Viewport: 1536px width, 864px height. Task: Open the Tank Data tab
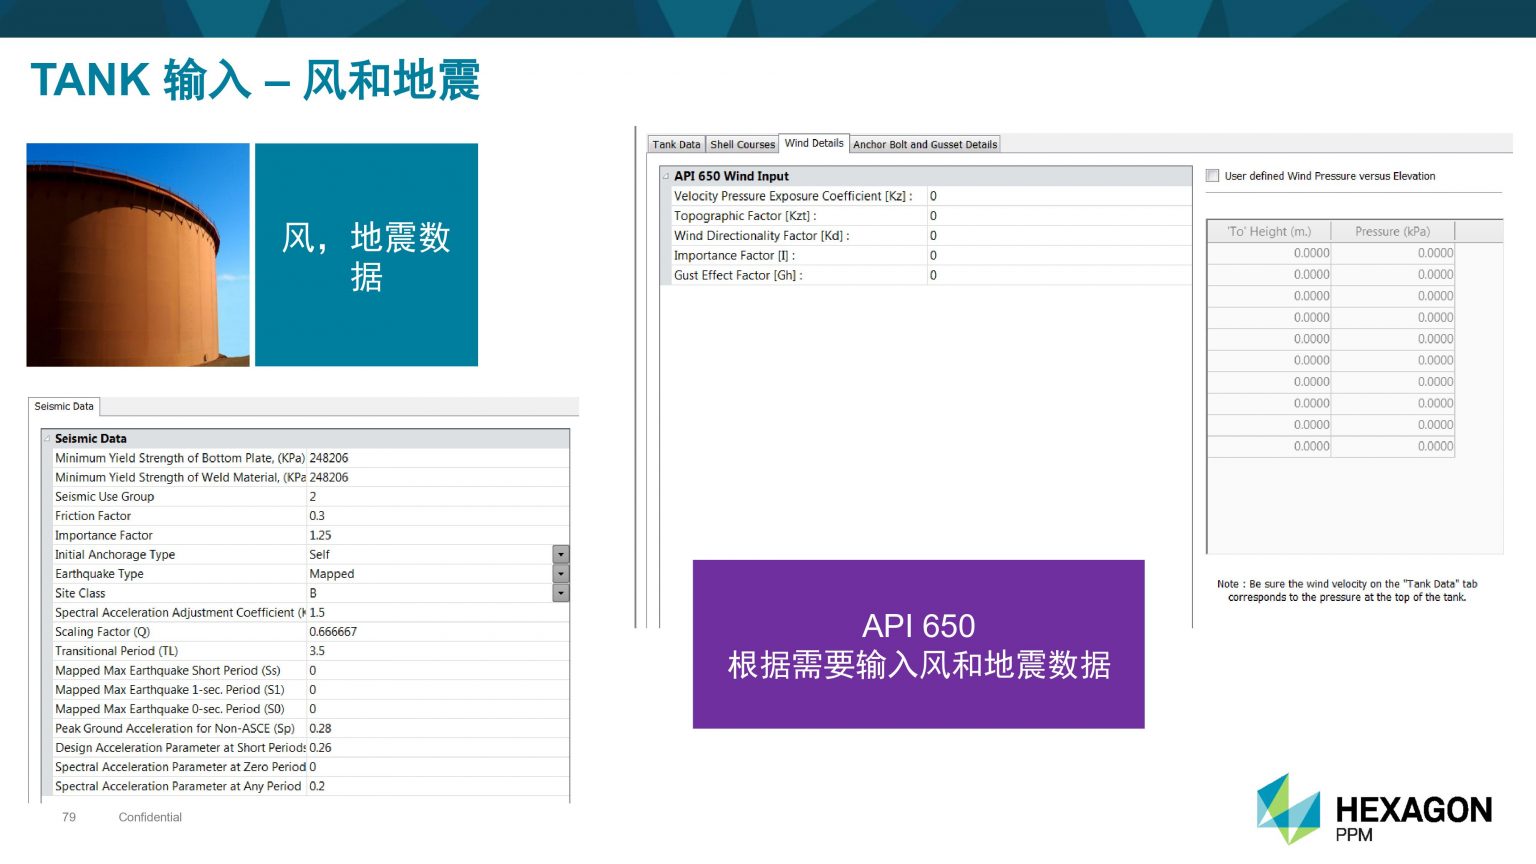pyautogui.click(x=676, y=145)
